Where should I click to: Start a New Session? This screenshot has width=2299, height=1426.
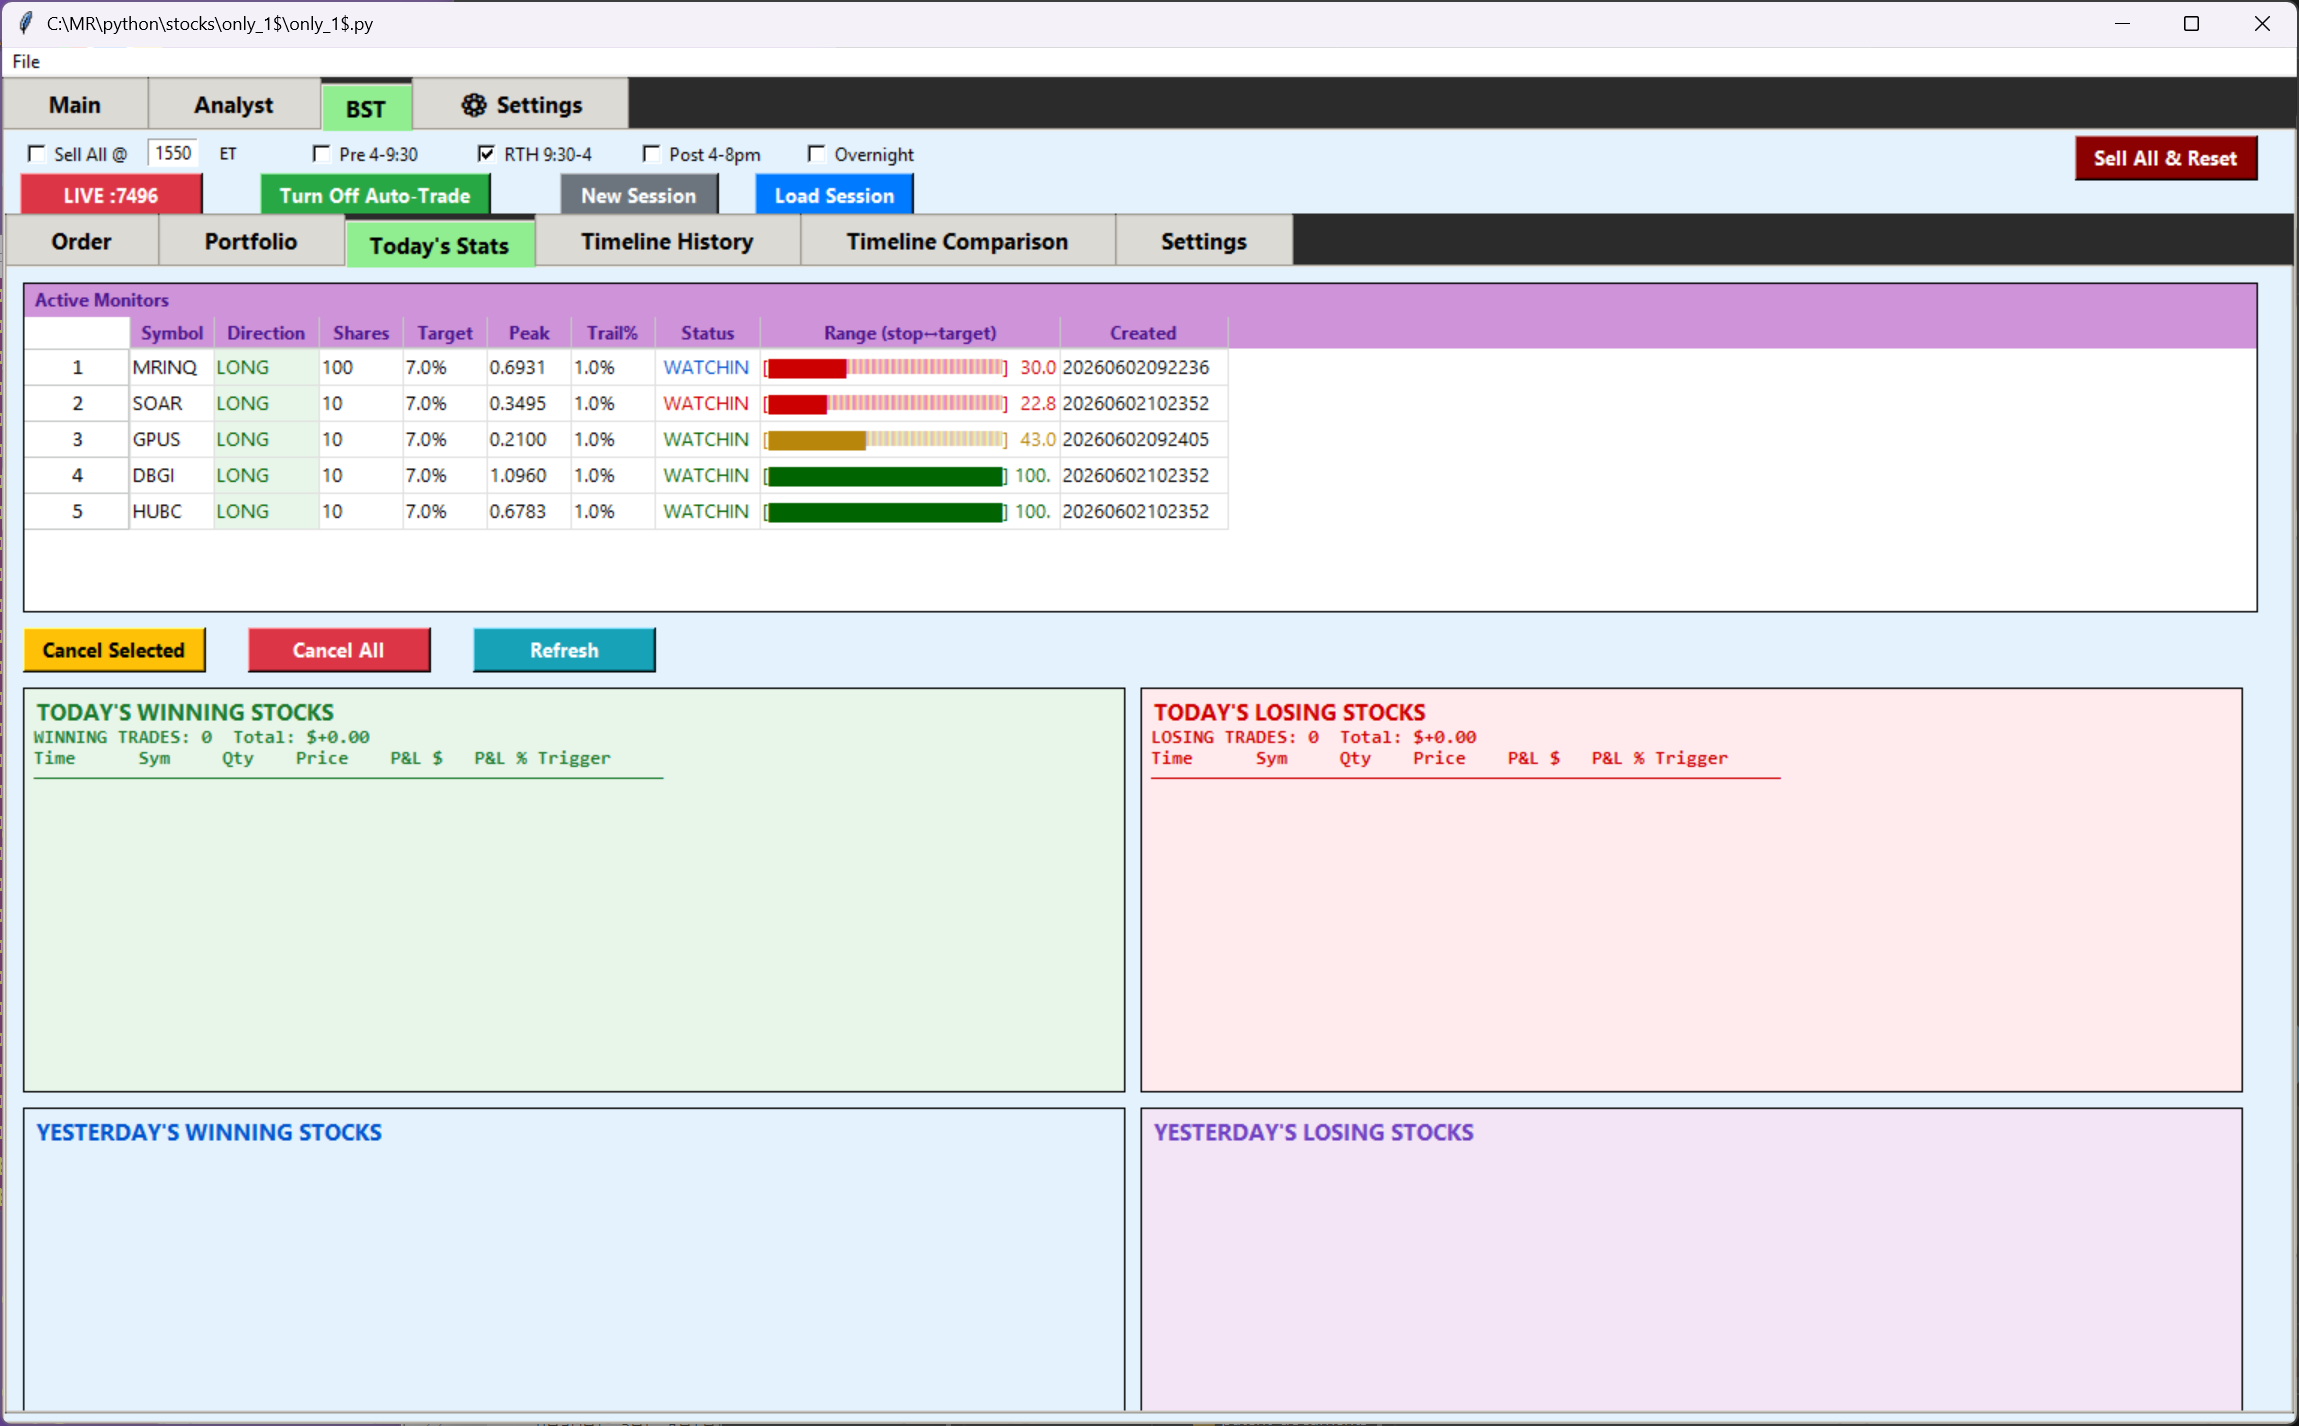pos(639,195)
